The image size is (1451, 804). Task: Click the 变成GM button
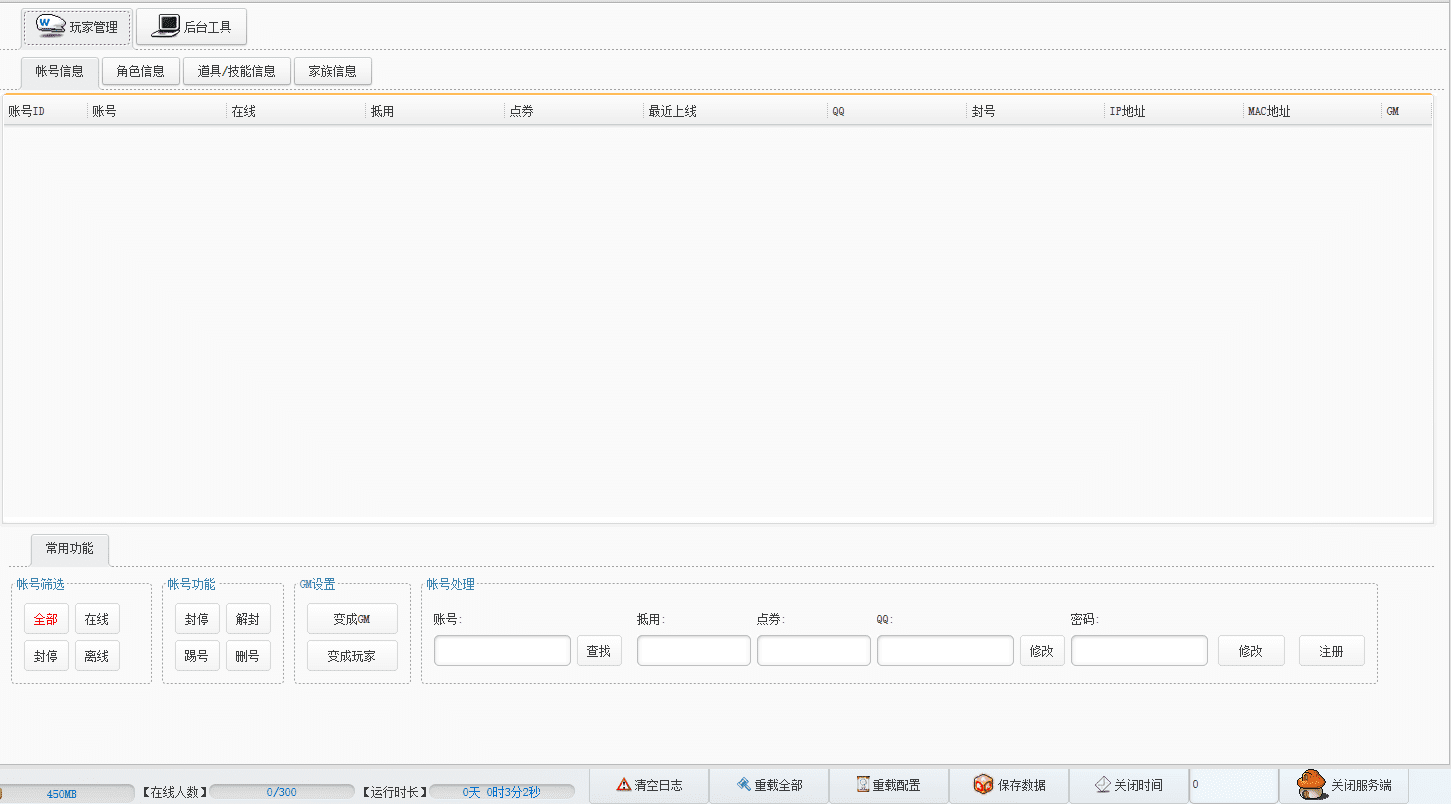click(352, 619)
